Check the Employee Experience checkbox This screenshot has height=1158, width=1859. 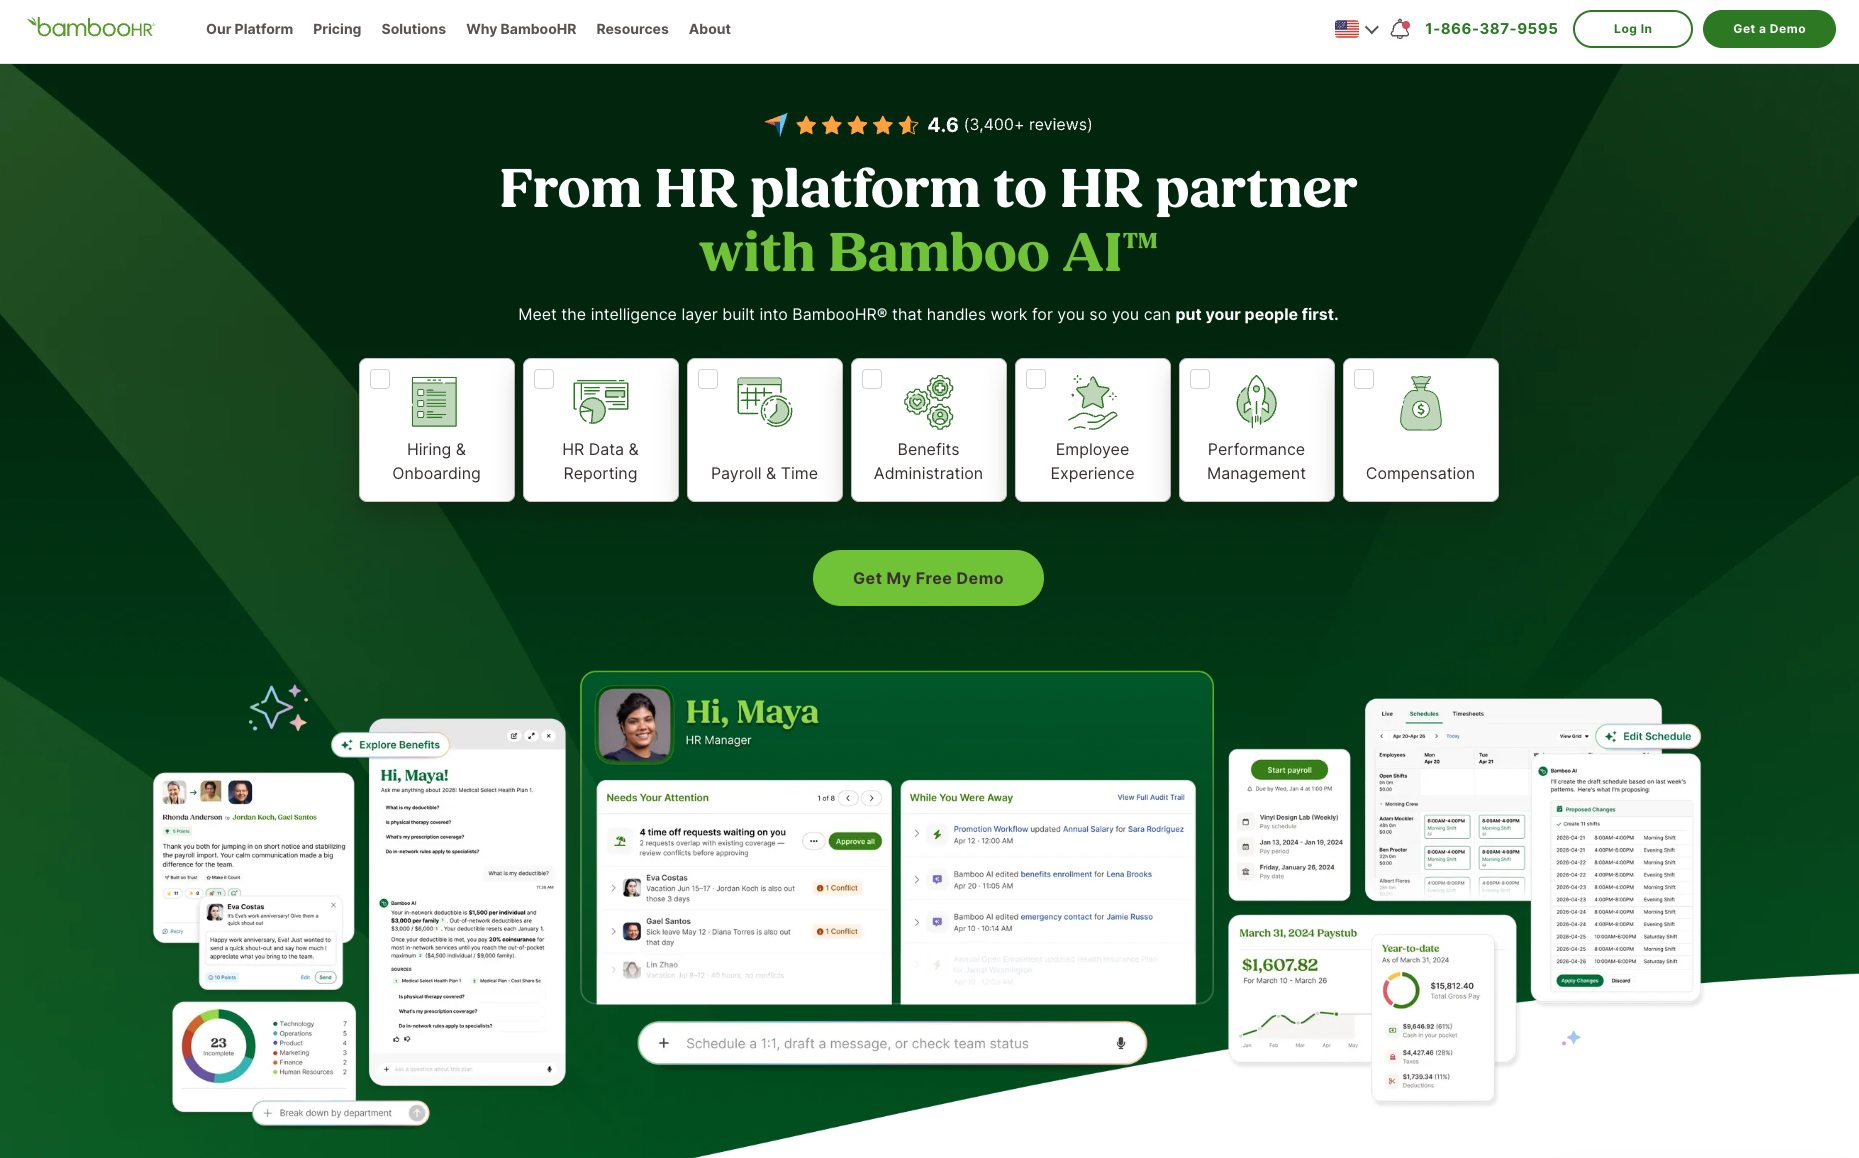point(1036,379)
